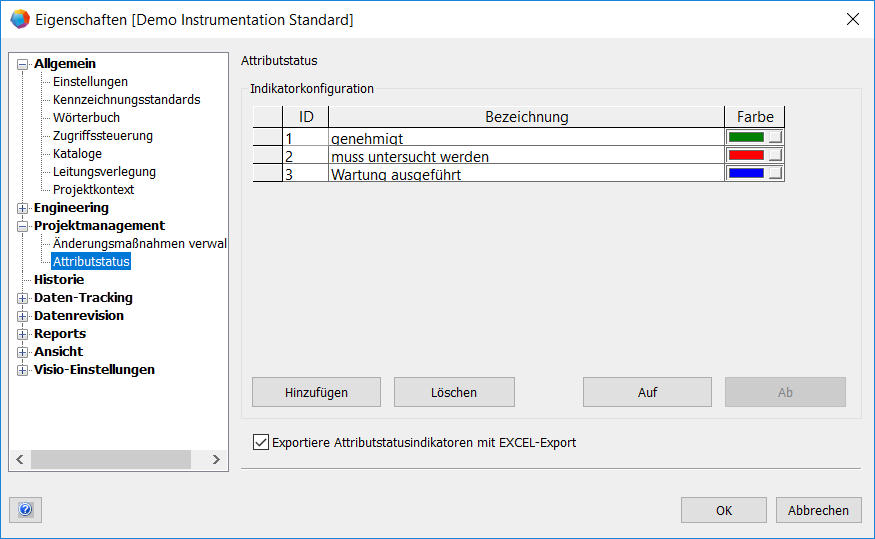
Task: Click the blue help icon button
Action: tap(25, 510)
